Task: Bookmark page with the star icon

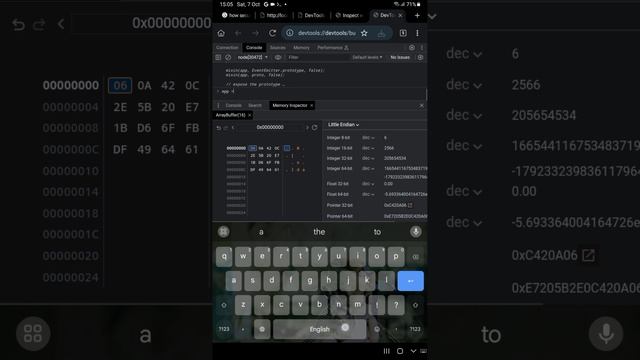Action: [364, 33]
